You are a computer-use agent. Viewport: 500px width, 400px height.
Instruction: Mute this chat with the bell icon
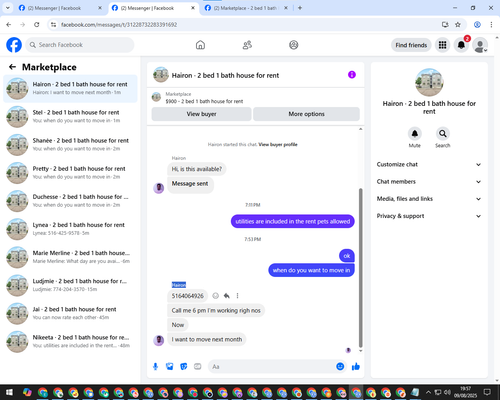click(415, 134)
